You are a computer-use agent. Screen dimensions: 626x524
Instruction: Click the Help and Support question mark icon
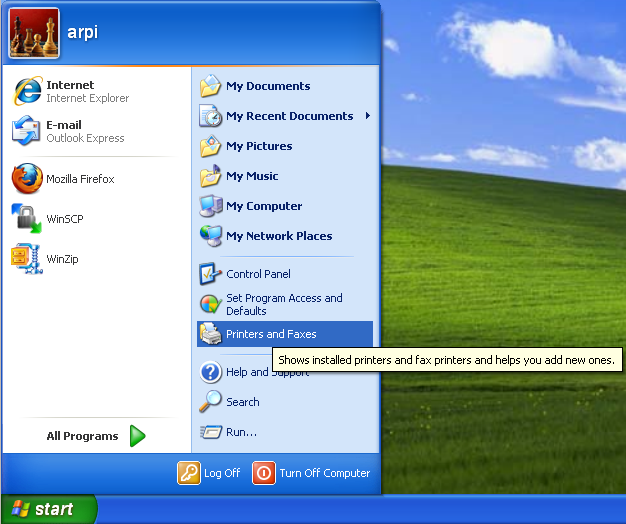[x=210, y=372]
